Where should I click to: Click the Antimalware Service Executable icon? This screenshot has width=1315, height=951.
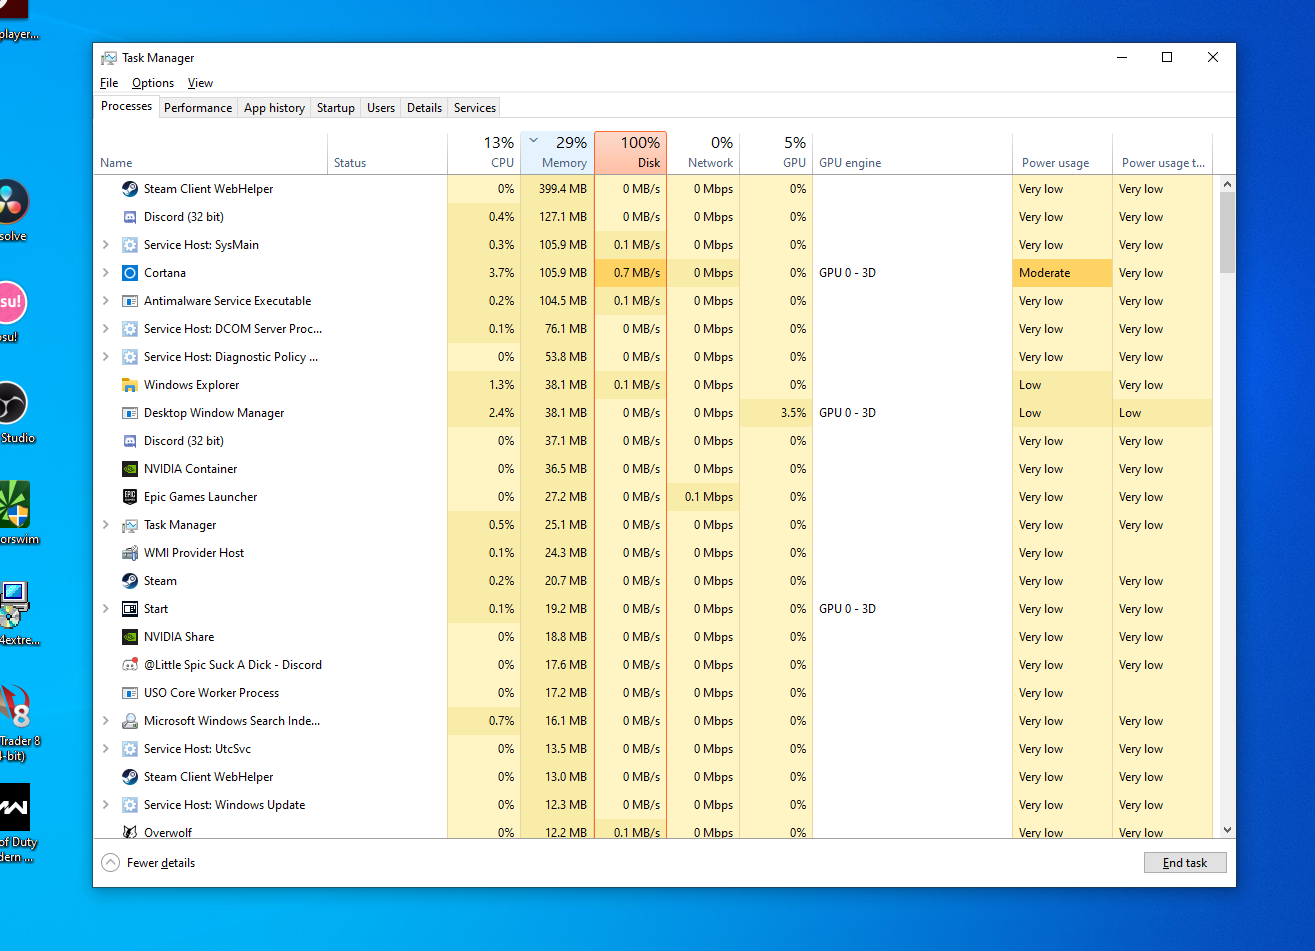coord(130,301)
